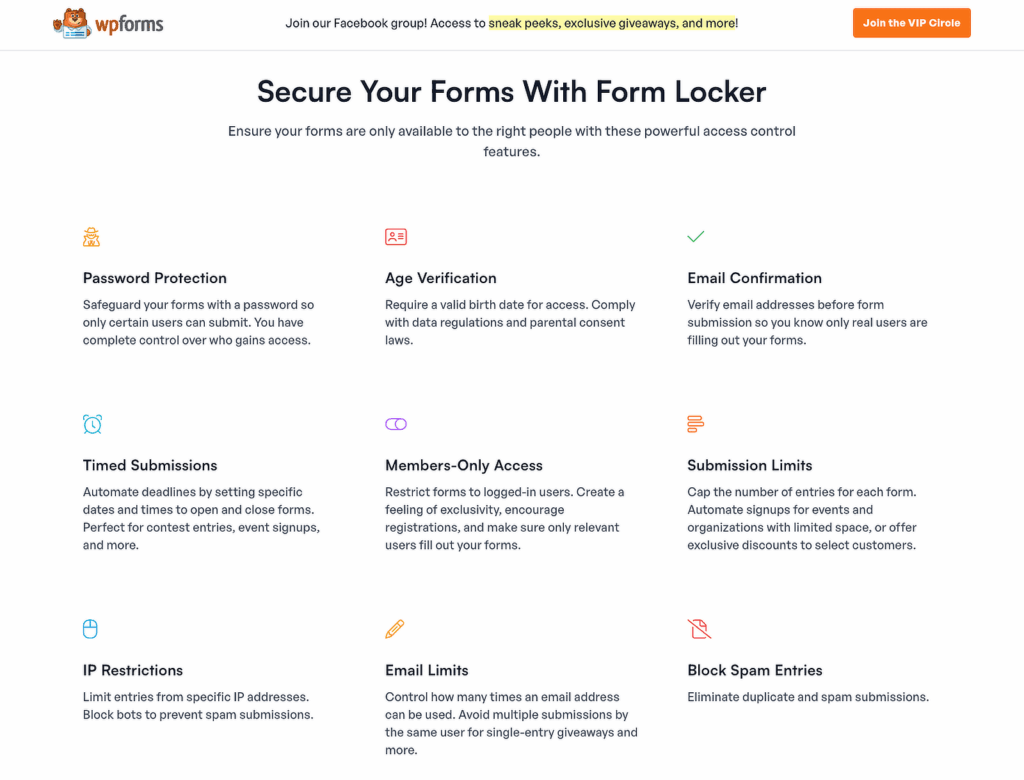Click the Age Verification heading

coord(440,278)
